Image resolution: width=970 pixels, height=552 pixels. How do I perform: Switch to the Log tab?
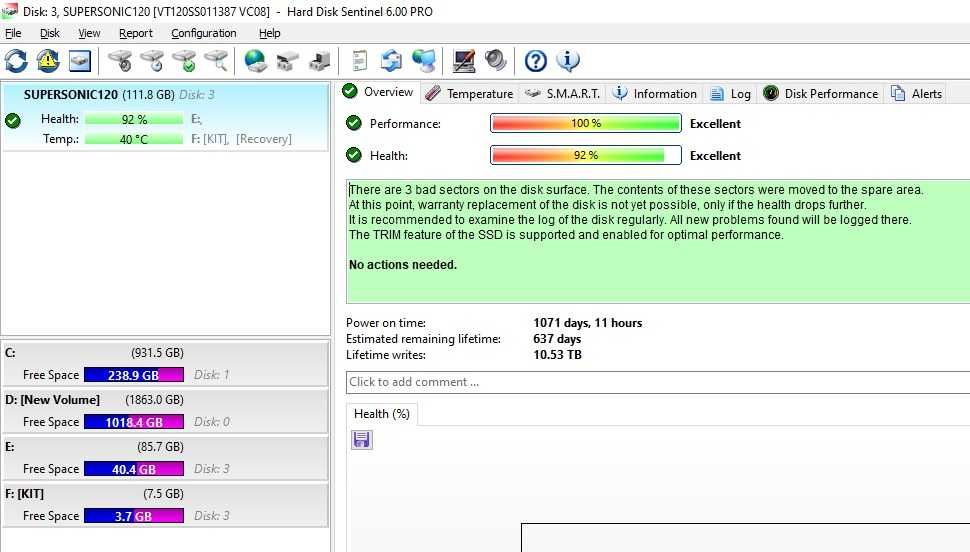pos(731,93)
